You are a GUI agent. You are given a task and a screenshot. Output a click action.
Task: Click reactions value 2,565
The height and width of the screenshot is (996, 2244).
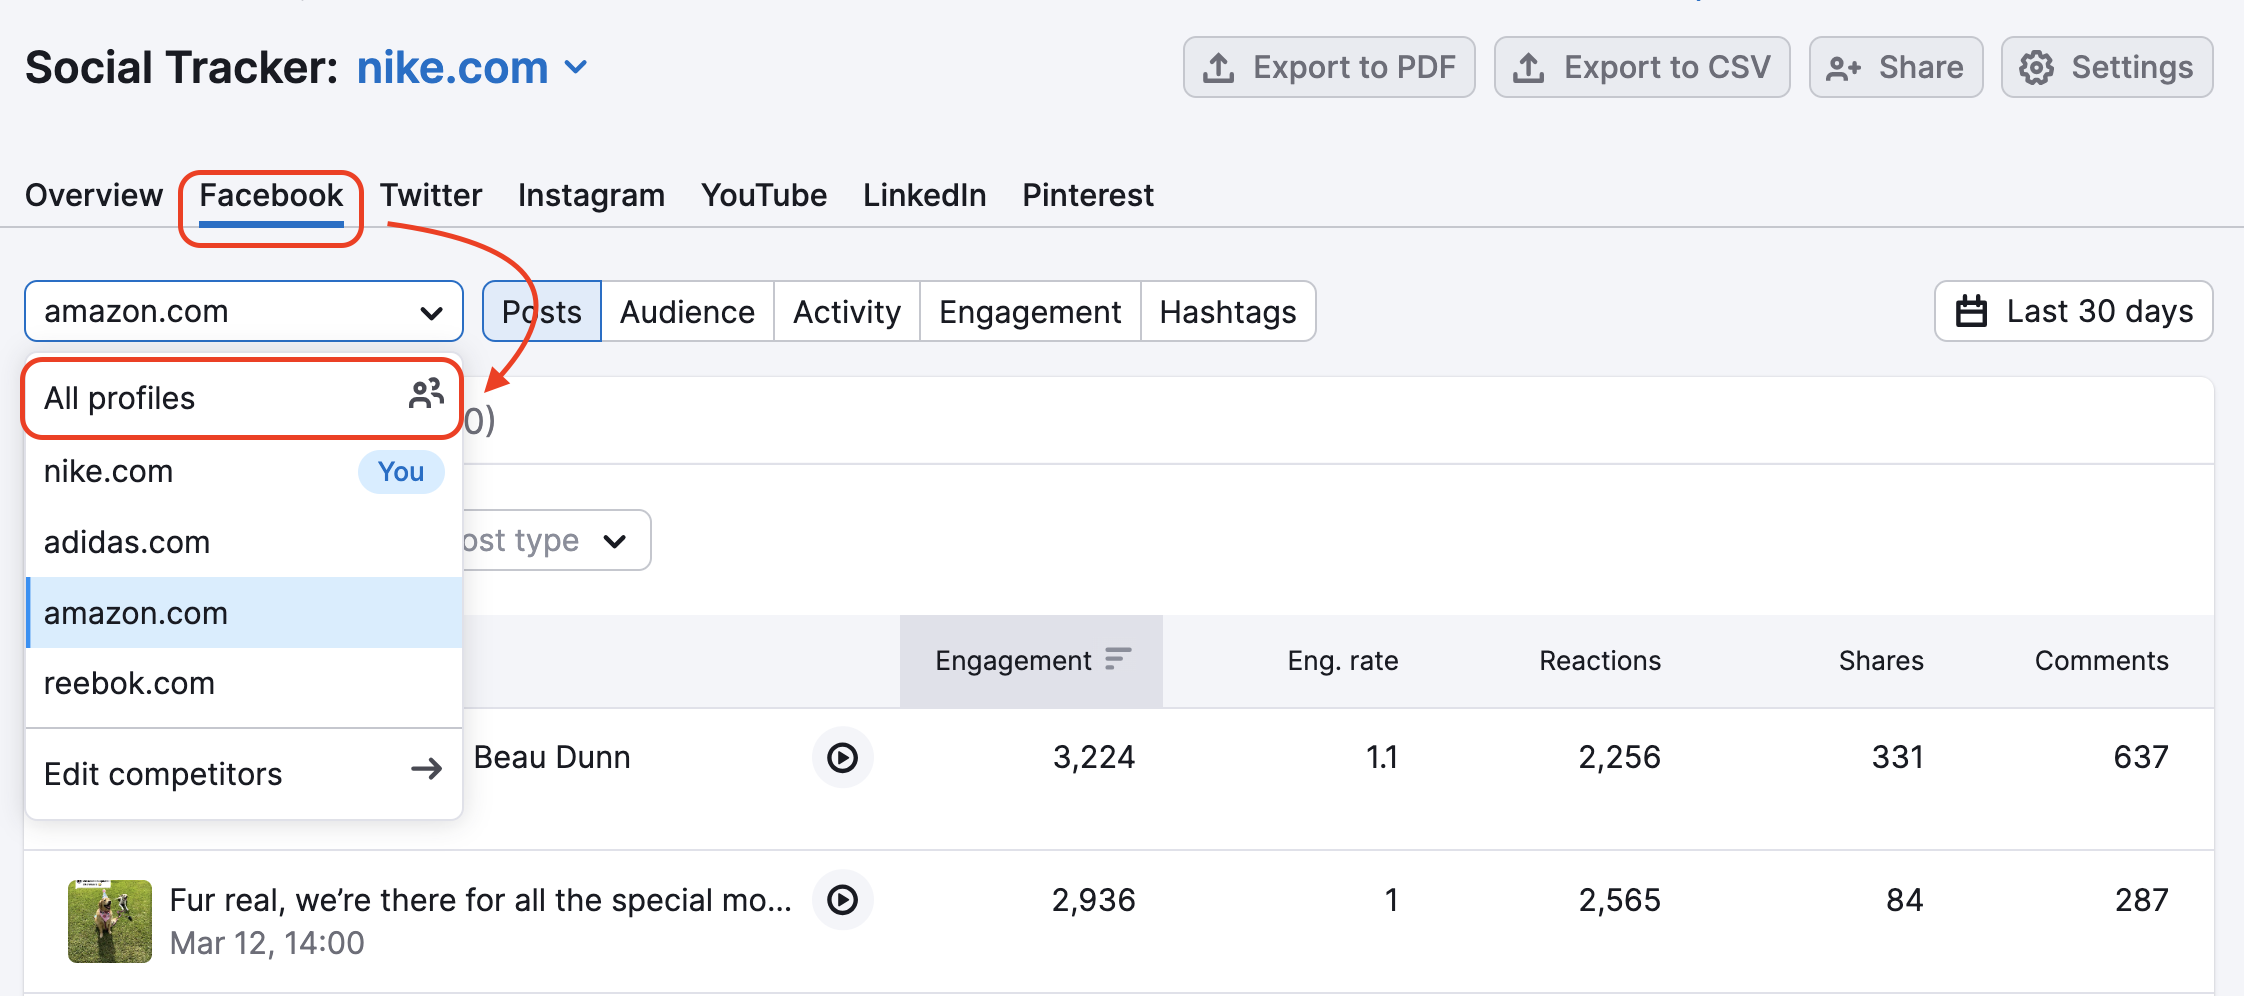(1620, 900)
